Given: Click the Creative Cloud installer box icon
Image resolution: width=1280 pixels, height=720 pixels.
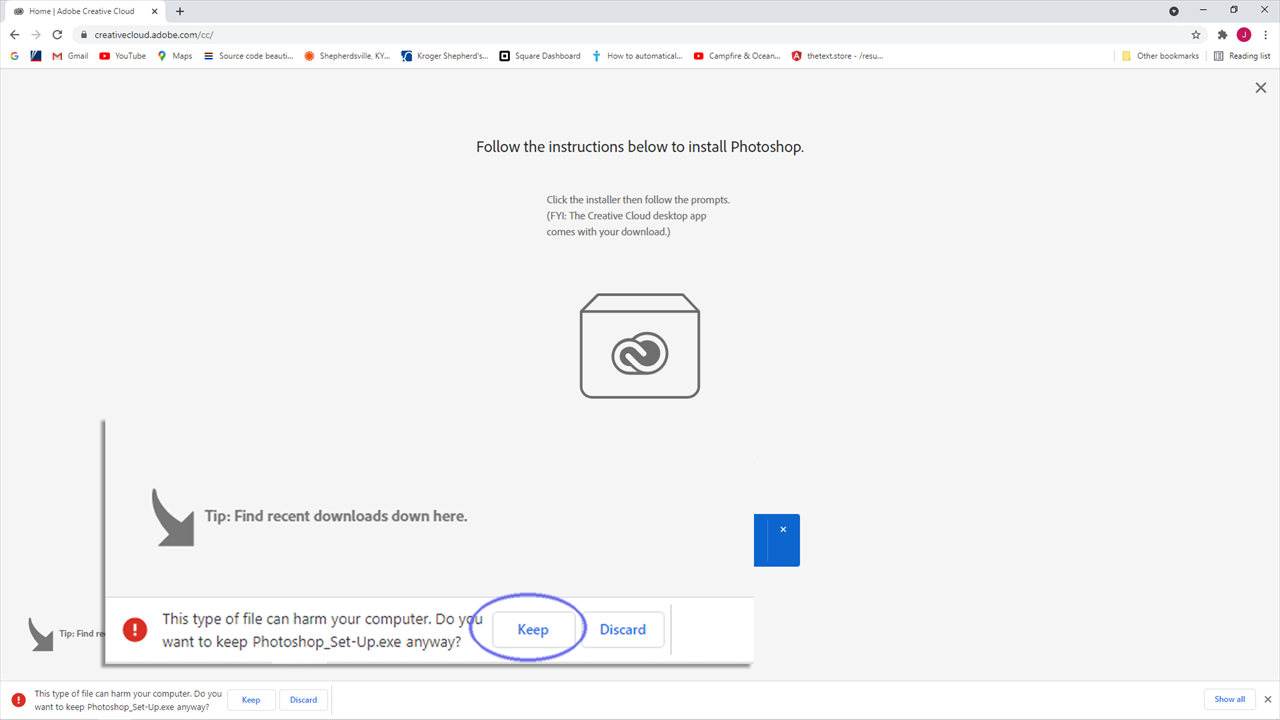Looking at the screenshot, I should click(640, 346).
